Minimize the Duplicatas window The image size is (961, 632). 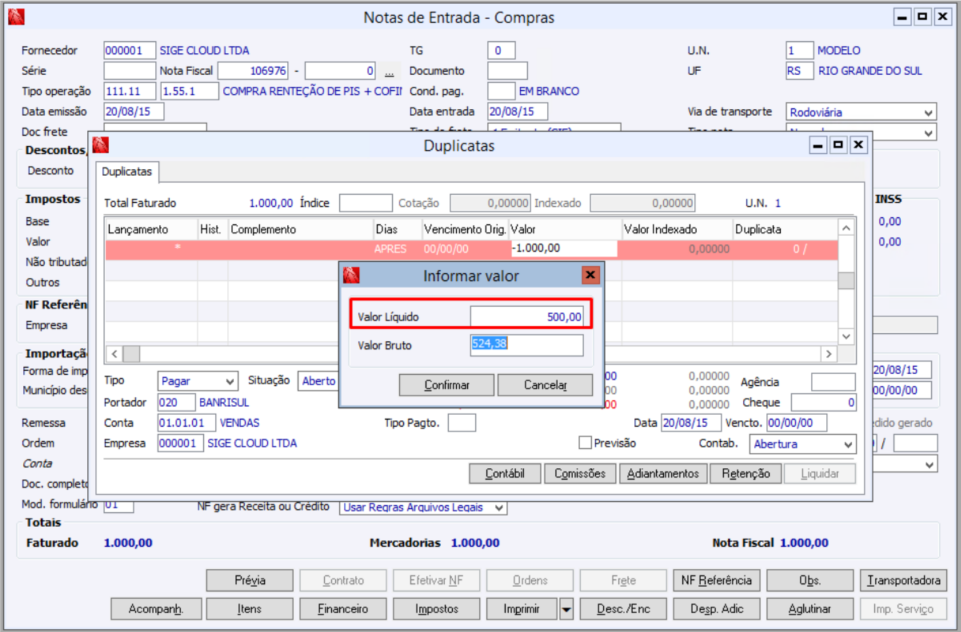click(818, 145)
